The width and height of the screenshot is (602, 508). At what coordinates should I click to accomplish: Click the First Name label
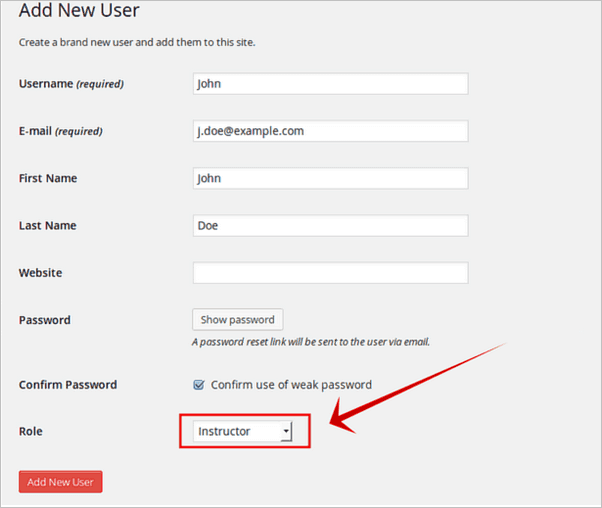pos(48,178)
